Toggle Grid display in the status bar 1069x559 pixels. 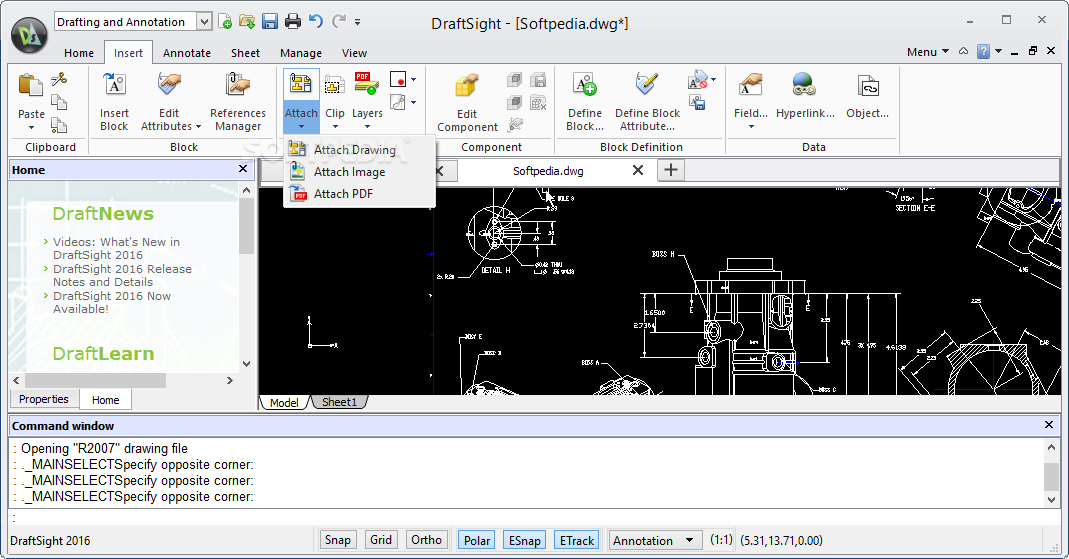(x=380, y=540)
